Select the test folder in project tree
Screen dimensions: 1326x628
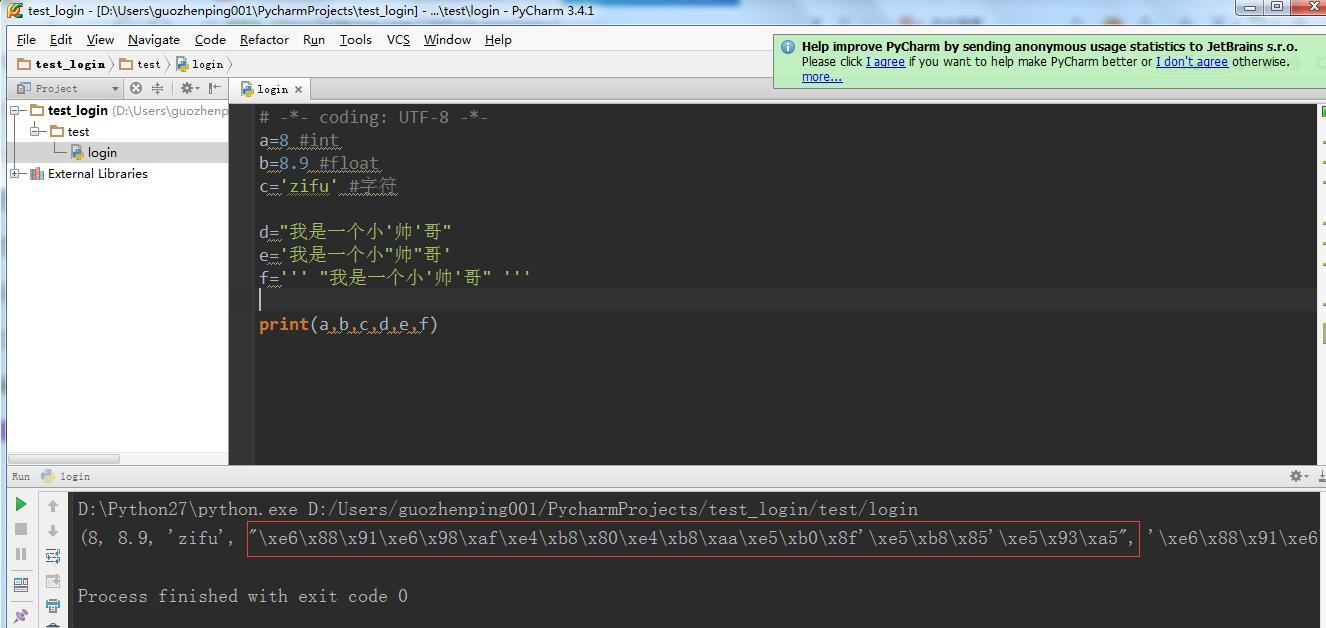[69, 131]
